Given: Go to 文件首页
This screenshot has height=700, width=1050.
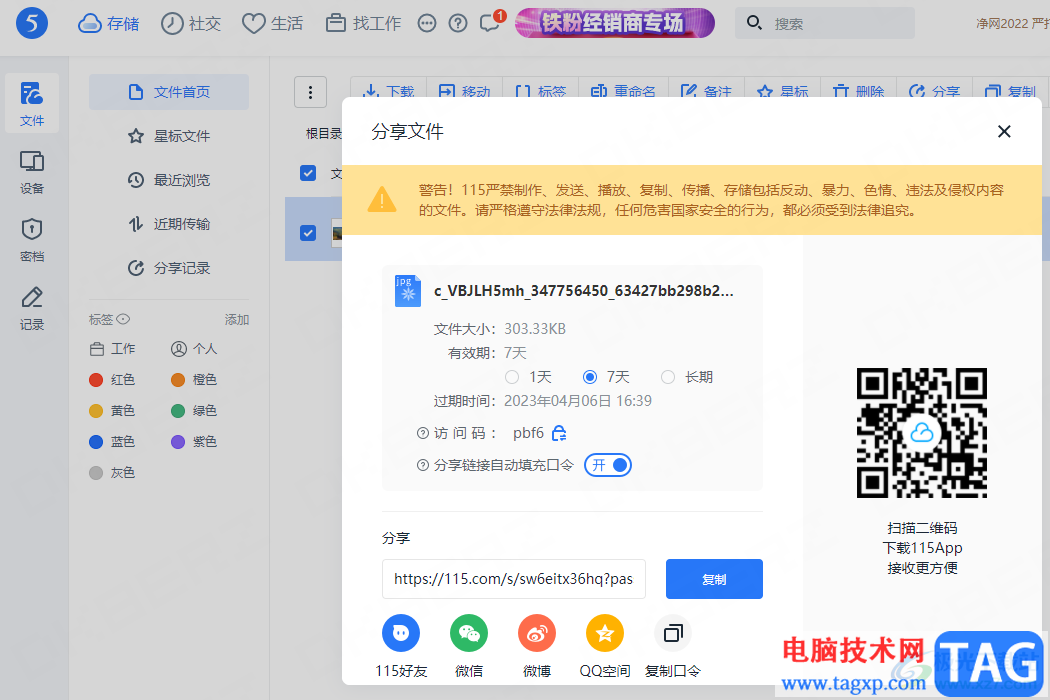Looking at the screenshot, I should click(169, 92).
